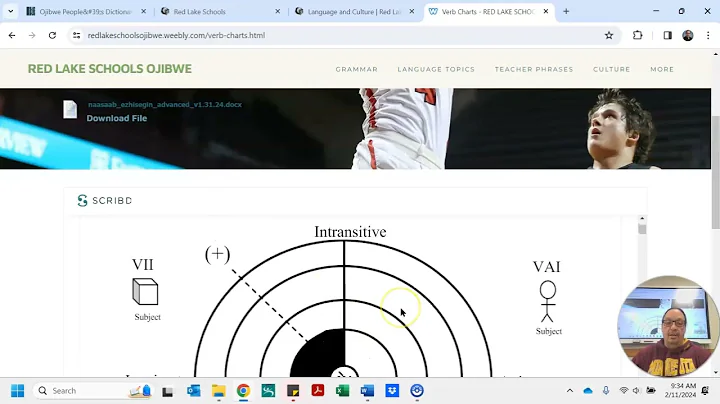
Task: Open Task View on the taskbar
Action: (x=168, y=391)
